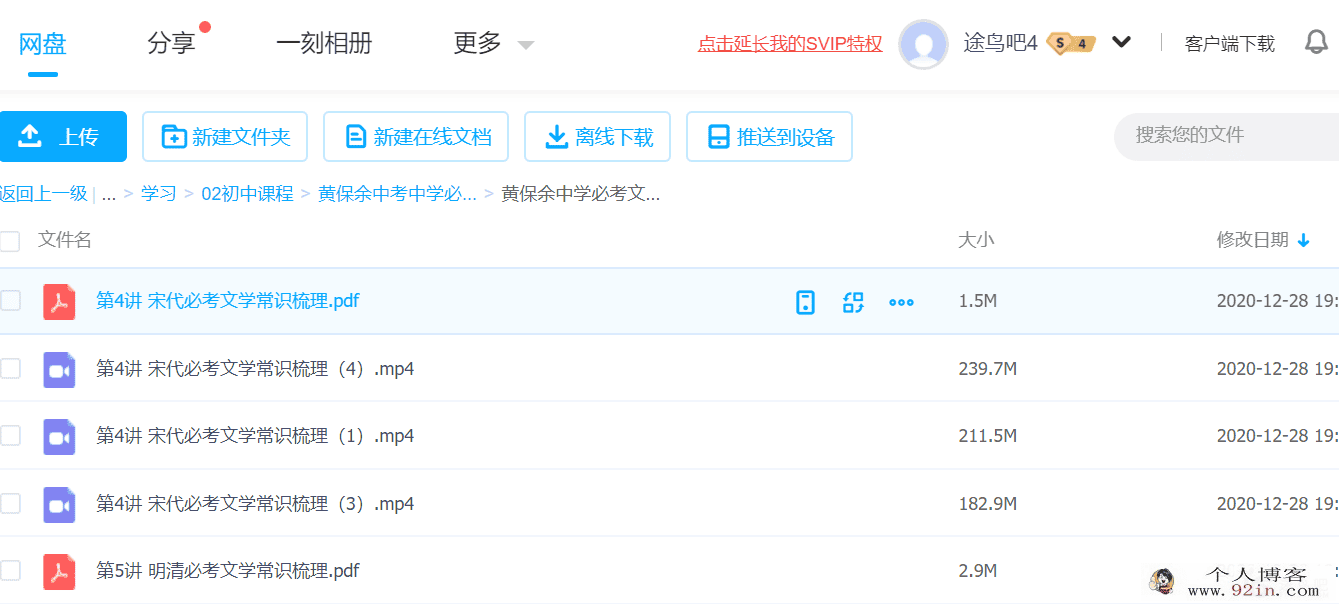Open the 点击延长我的SVIP特权 link
The image size is (1339, 604).
click(790, 44)
